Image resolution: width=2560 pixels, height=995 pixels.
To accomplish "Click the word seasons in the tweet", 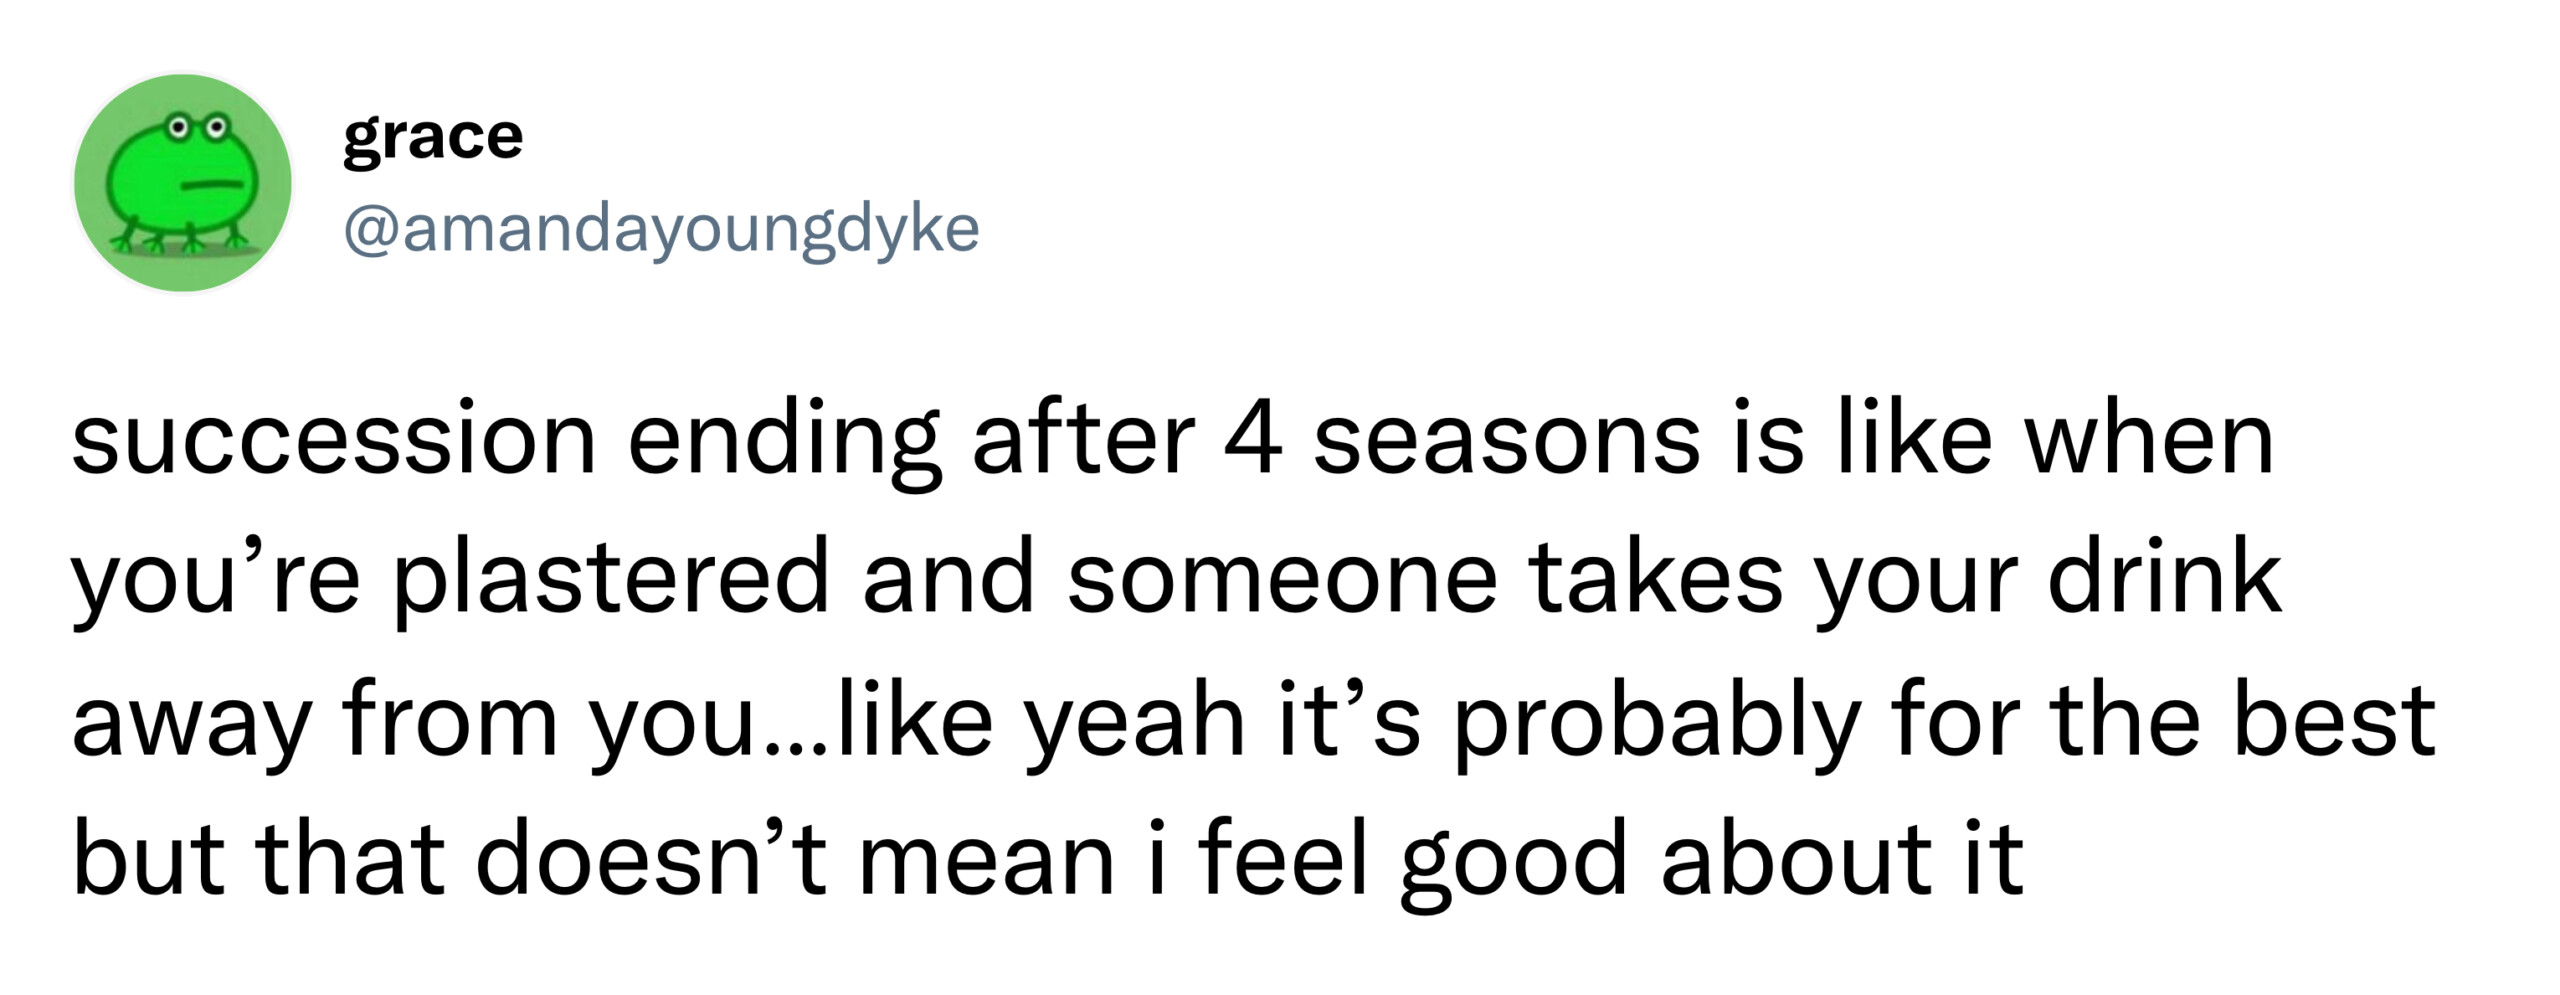I will (1506, 441).
